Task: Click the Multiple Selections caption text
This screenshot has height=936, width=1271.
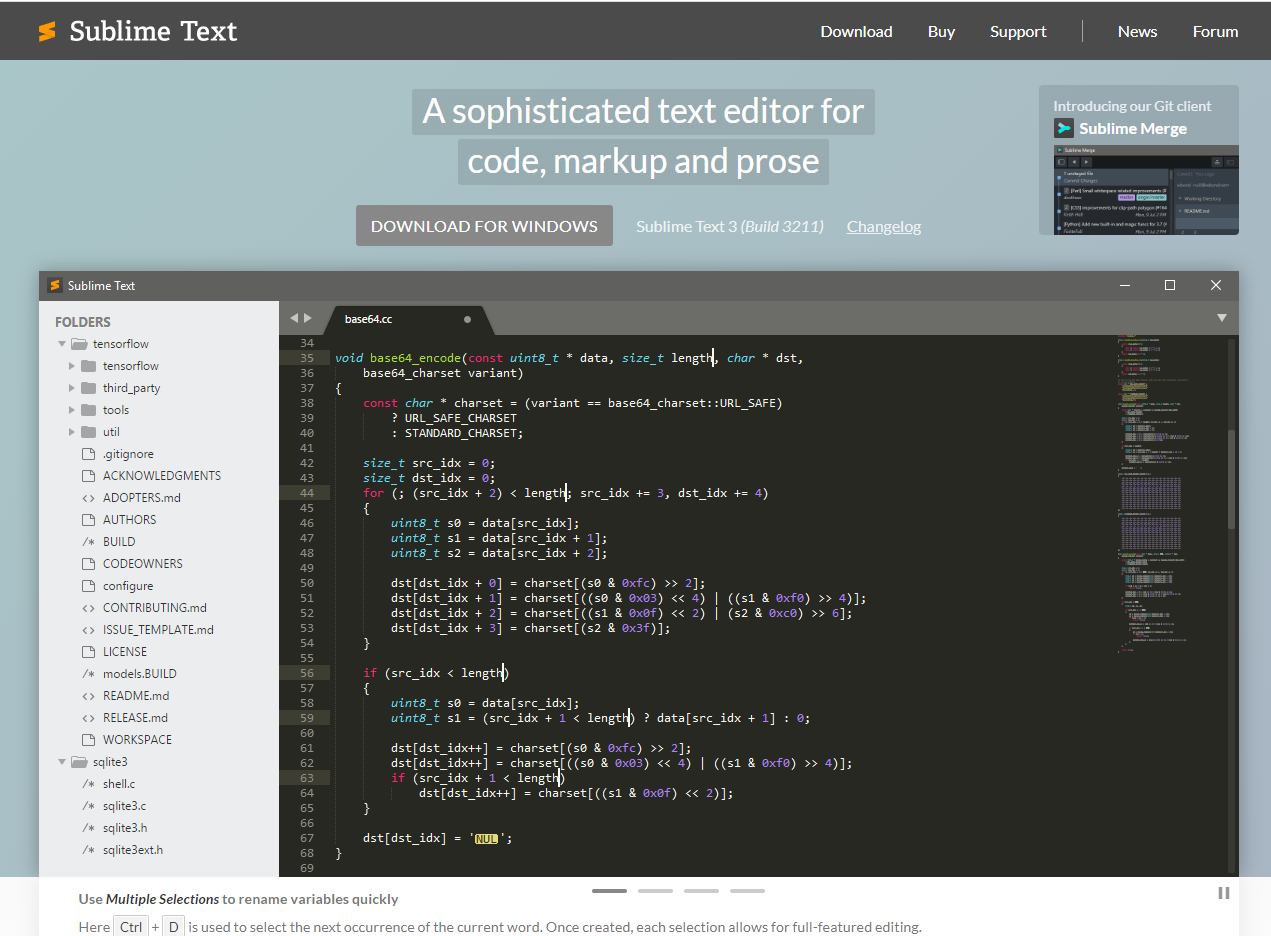Action: (162, 899)
